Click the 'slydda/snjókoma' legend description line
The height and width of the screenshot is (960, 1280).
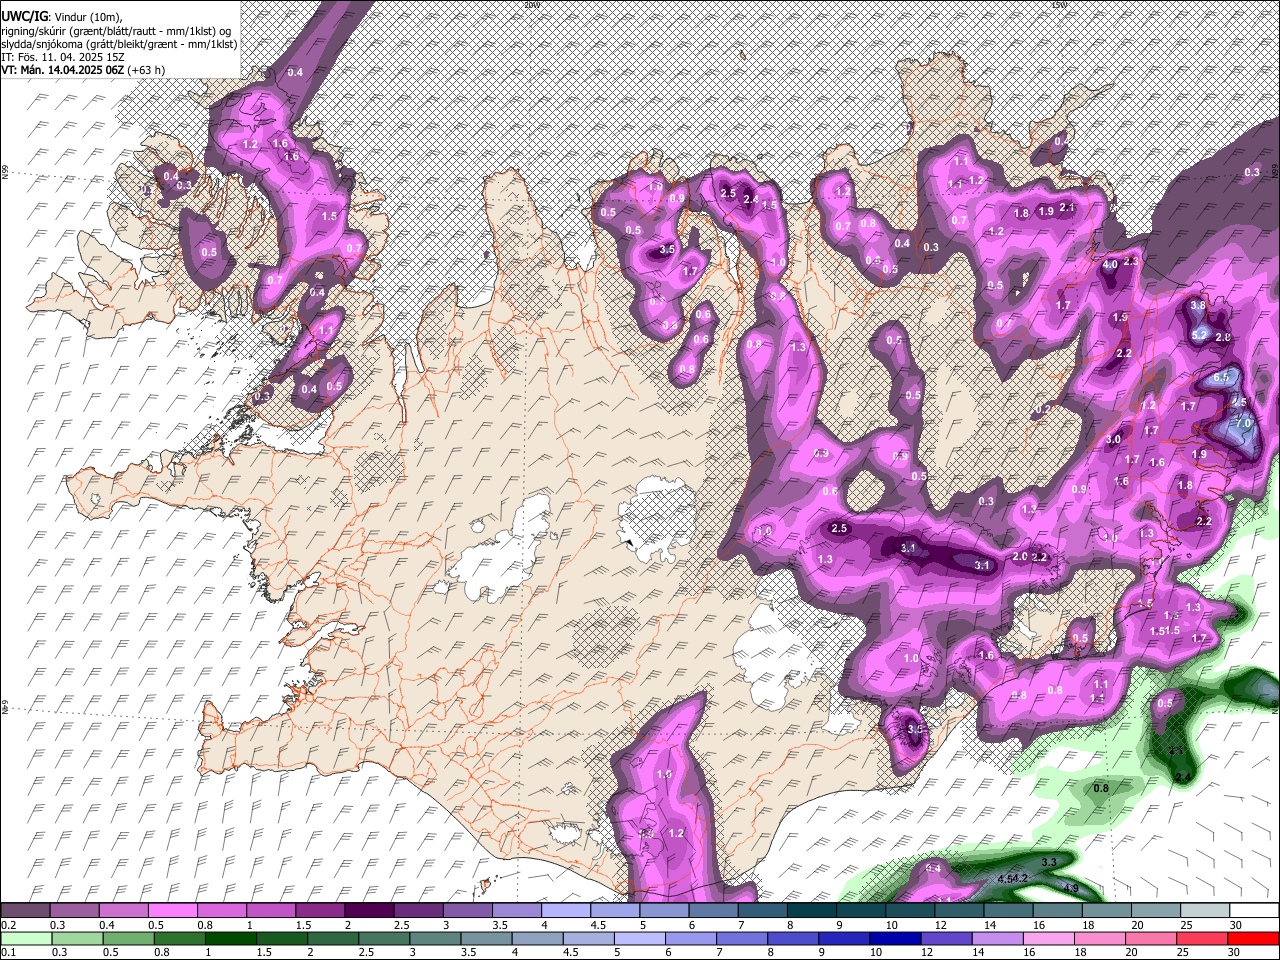(120, 44)
